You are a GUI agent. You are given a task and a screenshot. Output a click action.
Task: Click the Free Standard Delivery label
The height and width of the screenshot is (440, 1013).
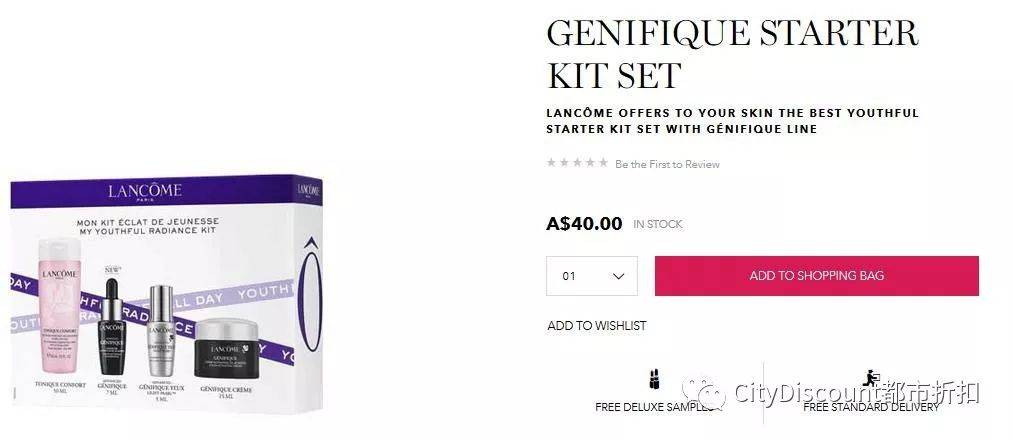click(871, 407)
